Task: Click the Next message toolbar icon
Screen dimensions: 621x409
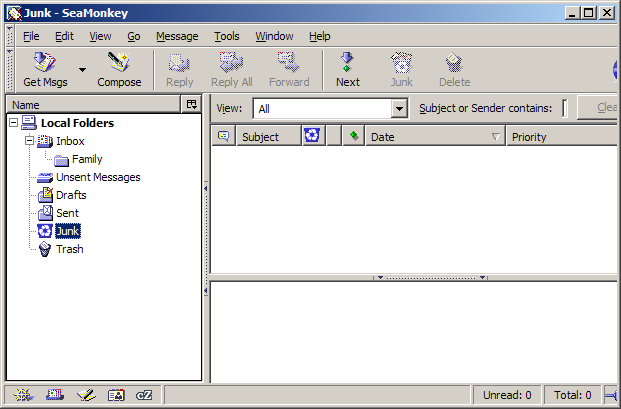Action: [x=347, y=70]
